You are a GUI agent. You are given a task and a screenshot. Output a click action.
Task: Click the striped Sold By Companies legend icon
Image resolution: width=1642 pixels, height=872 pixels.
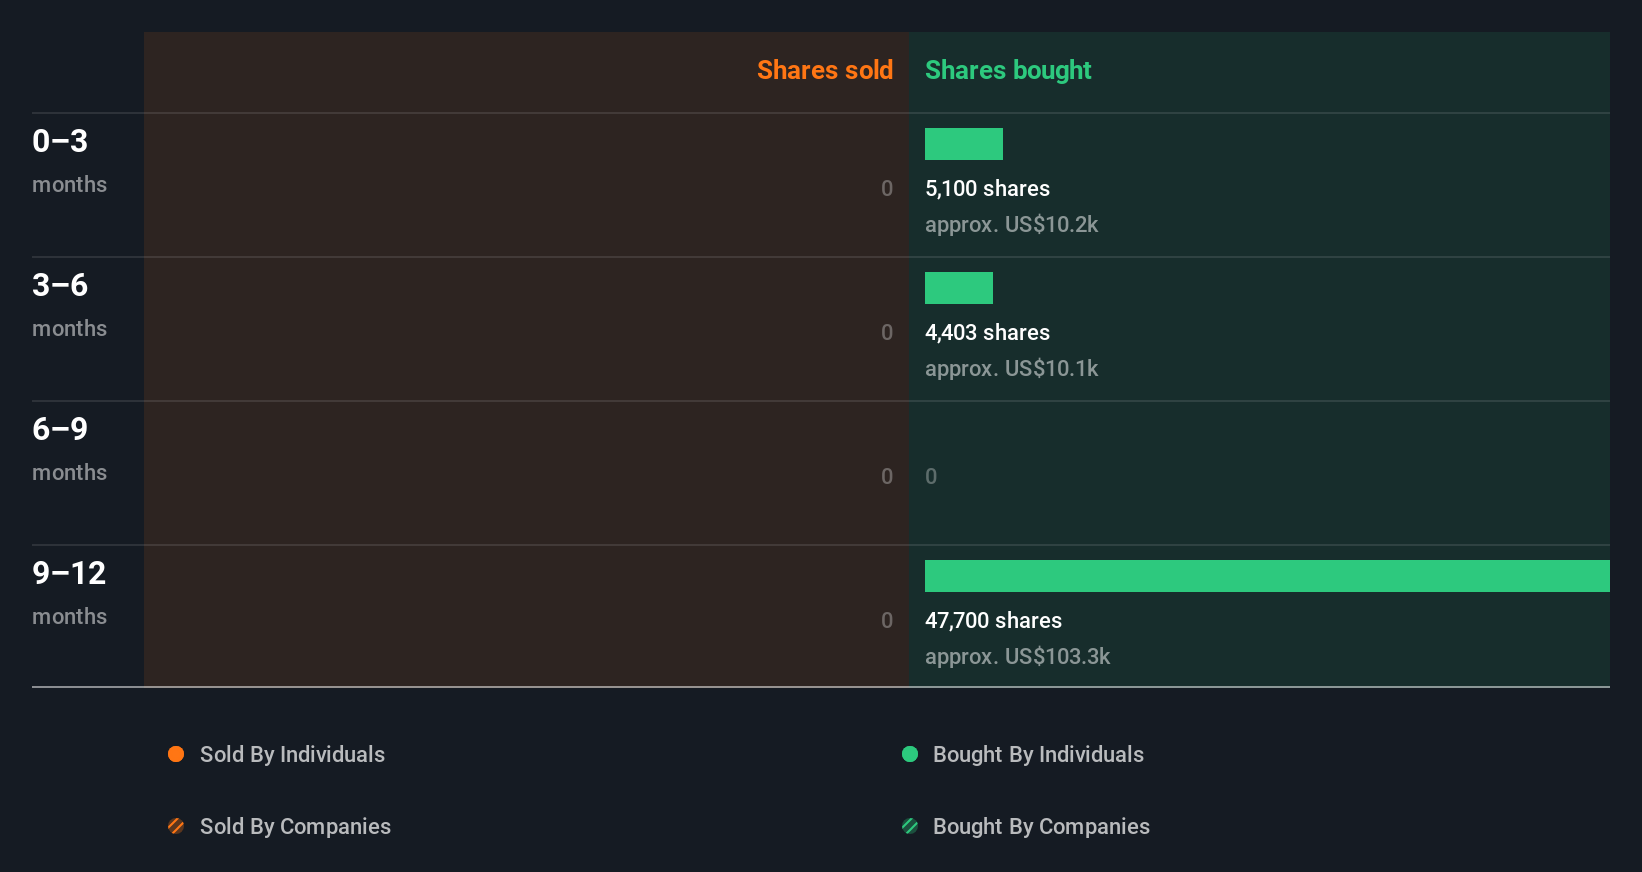(x=176, y=826)
